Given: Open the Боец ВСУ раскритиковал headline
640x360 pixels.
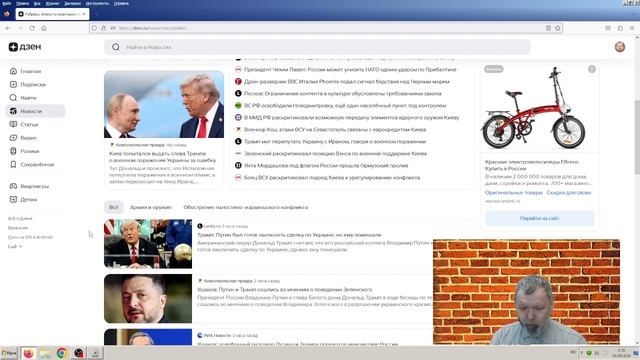Looking at the screenshot, I should click(x=332, y=178).
